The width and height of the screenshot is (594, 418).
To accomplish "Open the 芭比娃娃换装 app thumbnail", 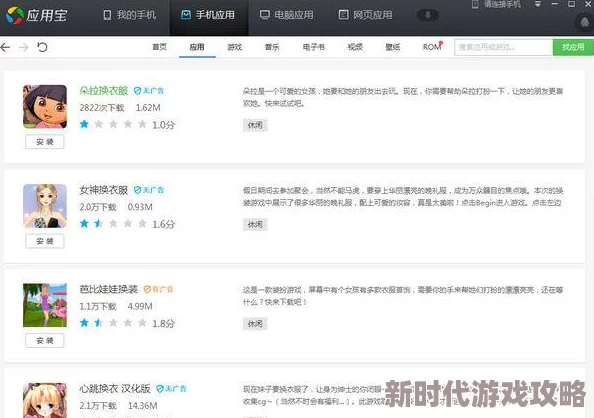I will [45, 305].
